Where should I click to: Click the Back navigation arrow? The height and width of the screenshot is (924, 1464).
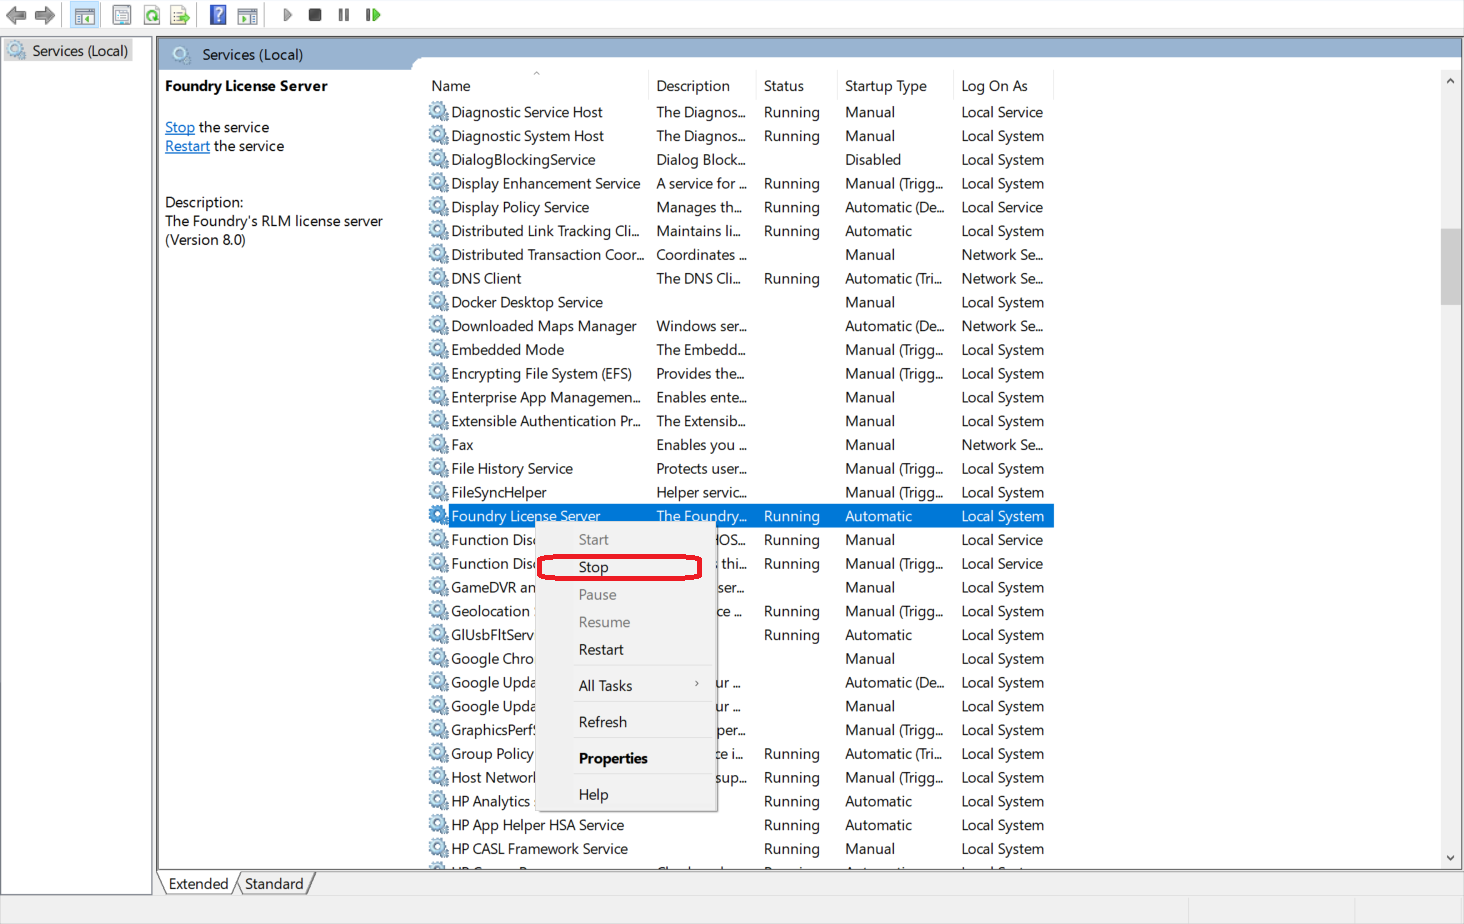click(16, 14)
